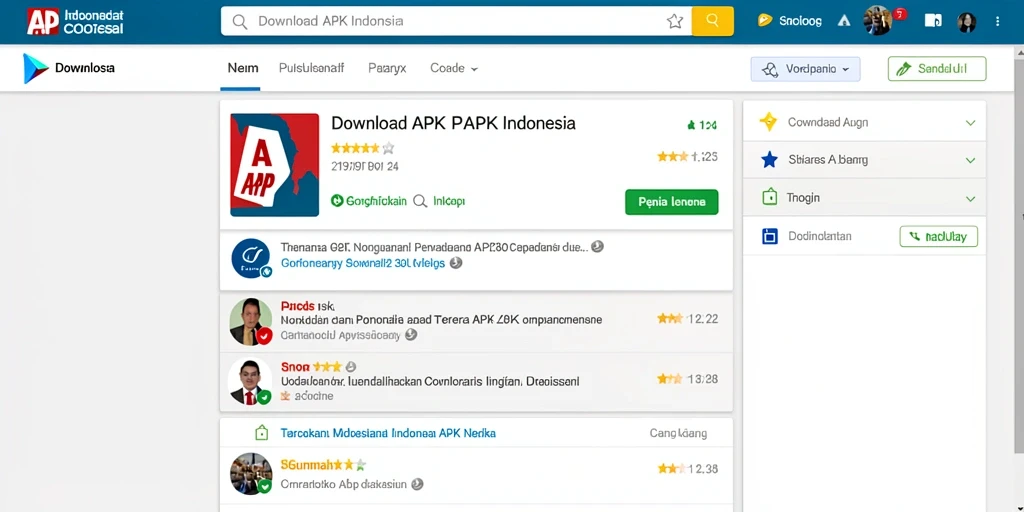Click the page scrollbar on right edge
Screen dimensions: 1024x512
point(1021,255)
